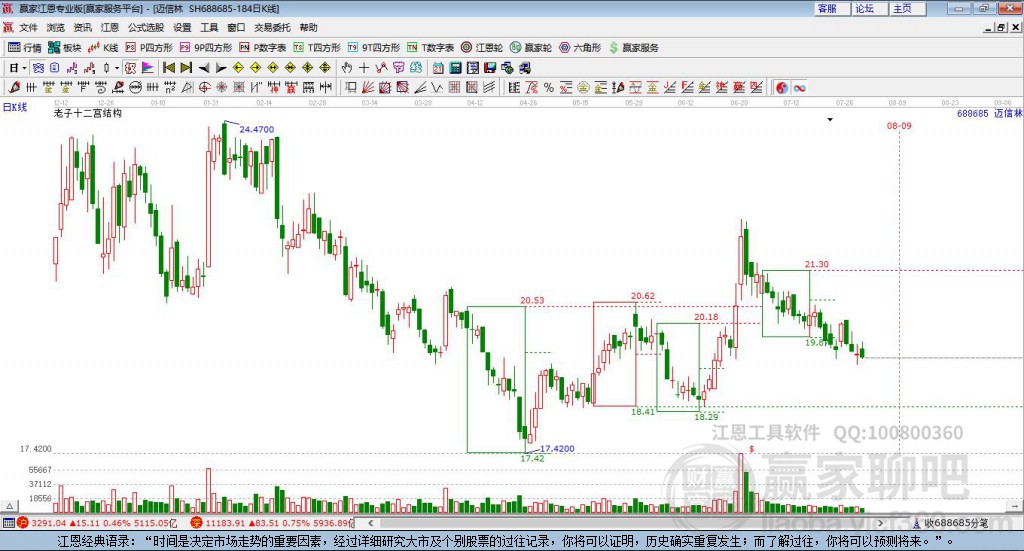The image size is (1024, 551).
Task: Click the 688685 迈信林 stock label
Action: pos(989,113)
